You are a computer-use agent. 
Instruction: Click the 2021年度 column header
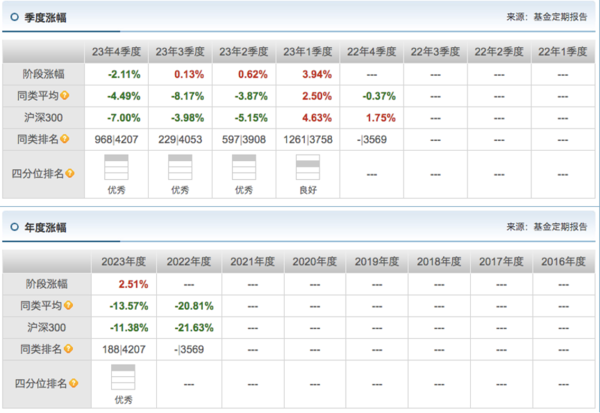(x=253, y=261)
